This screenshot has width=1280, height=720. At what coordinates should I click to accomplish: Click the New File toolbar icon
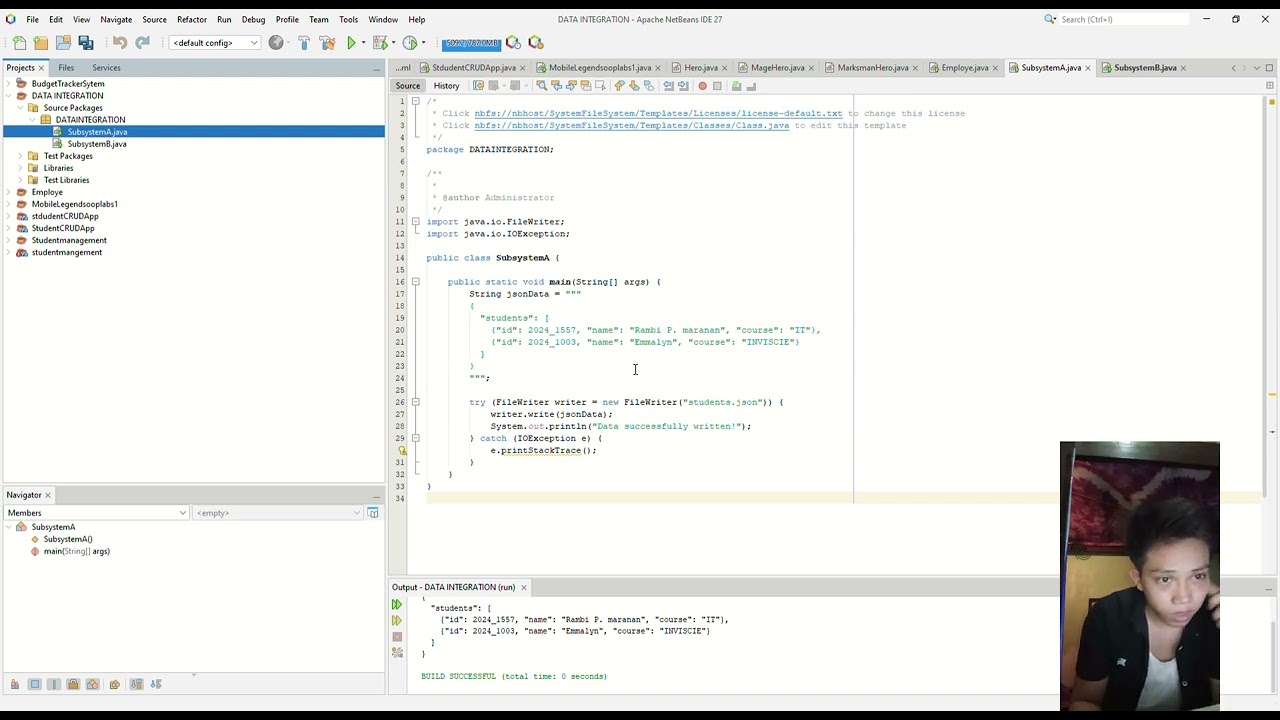(x=19, y=43)
